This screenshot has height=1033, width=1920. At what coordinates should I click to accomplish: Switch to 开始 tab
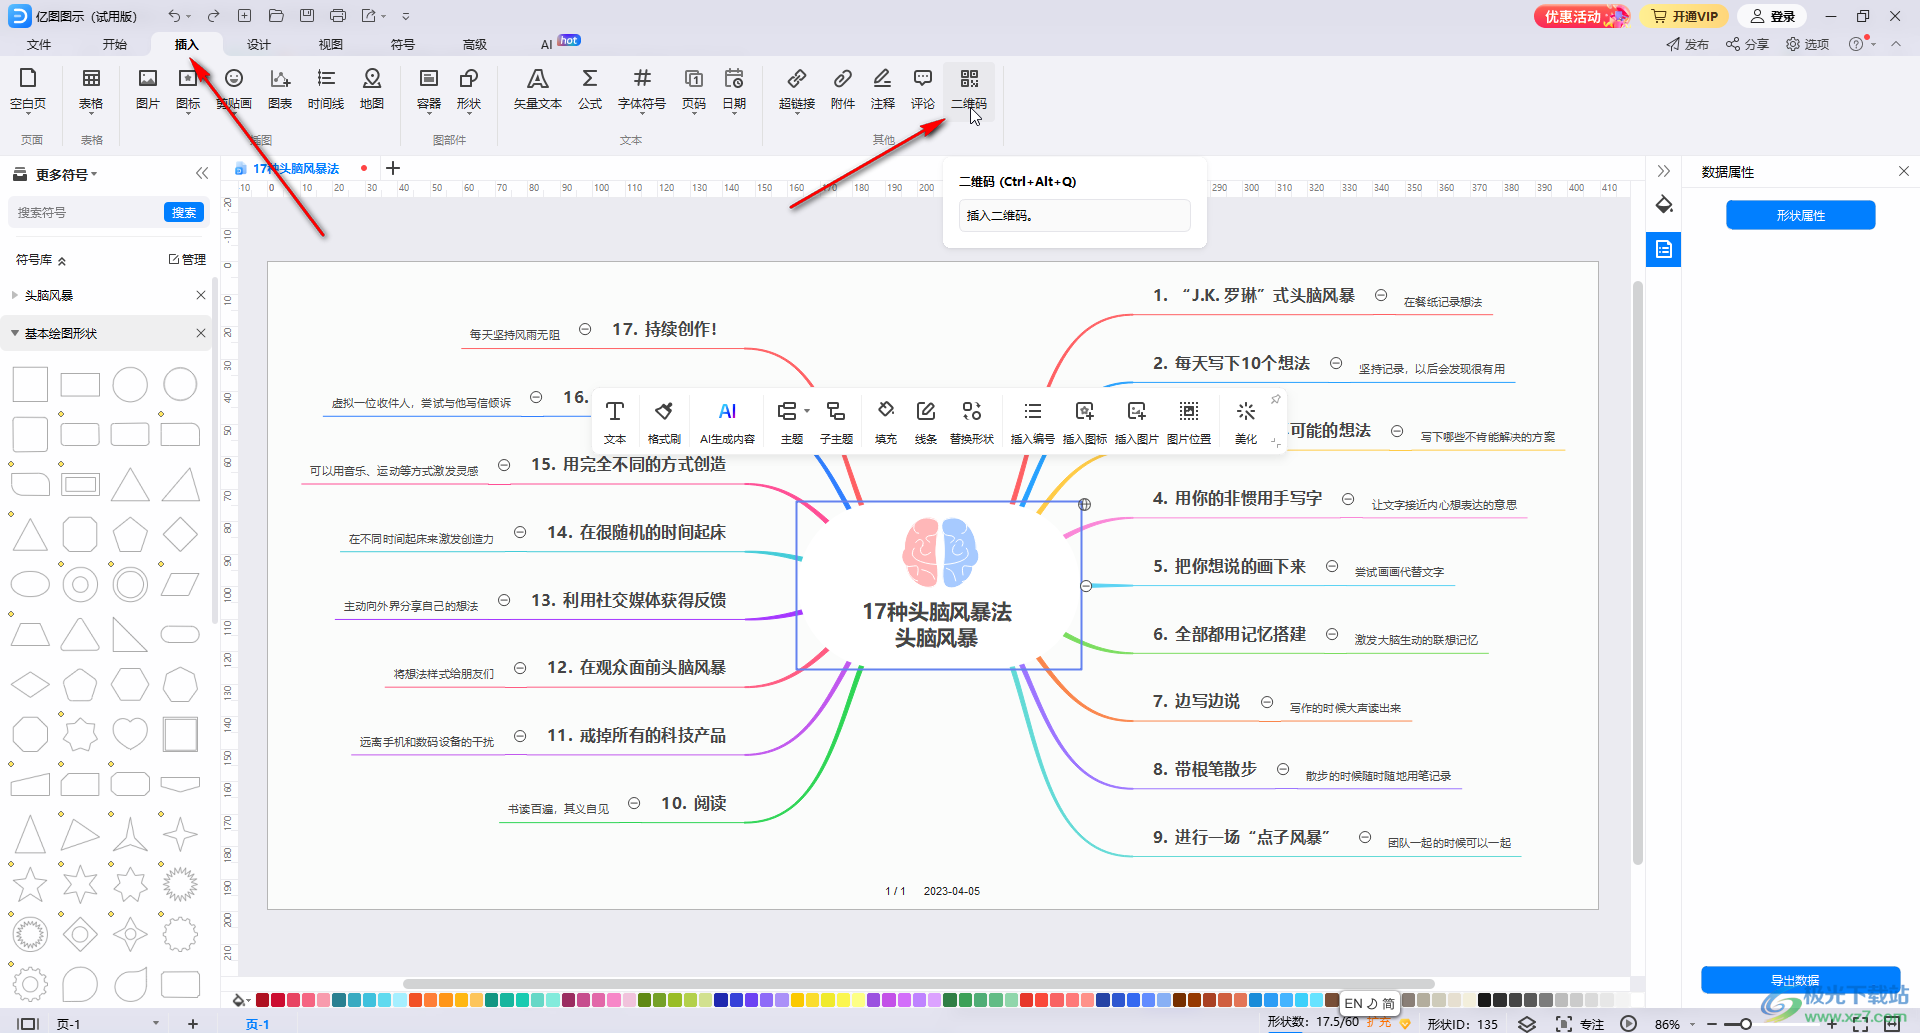(115, 44)
